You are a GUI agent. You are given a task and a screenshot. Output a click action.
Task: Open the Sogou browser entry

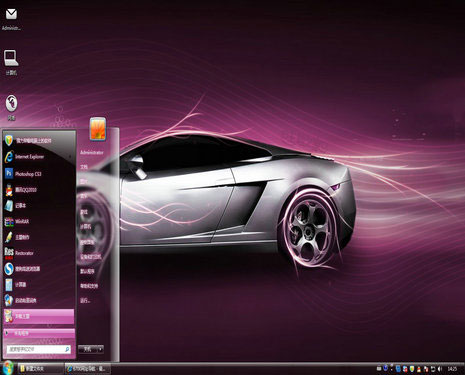pyautogui.click(x=39, y=269)
